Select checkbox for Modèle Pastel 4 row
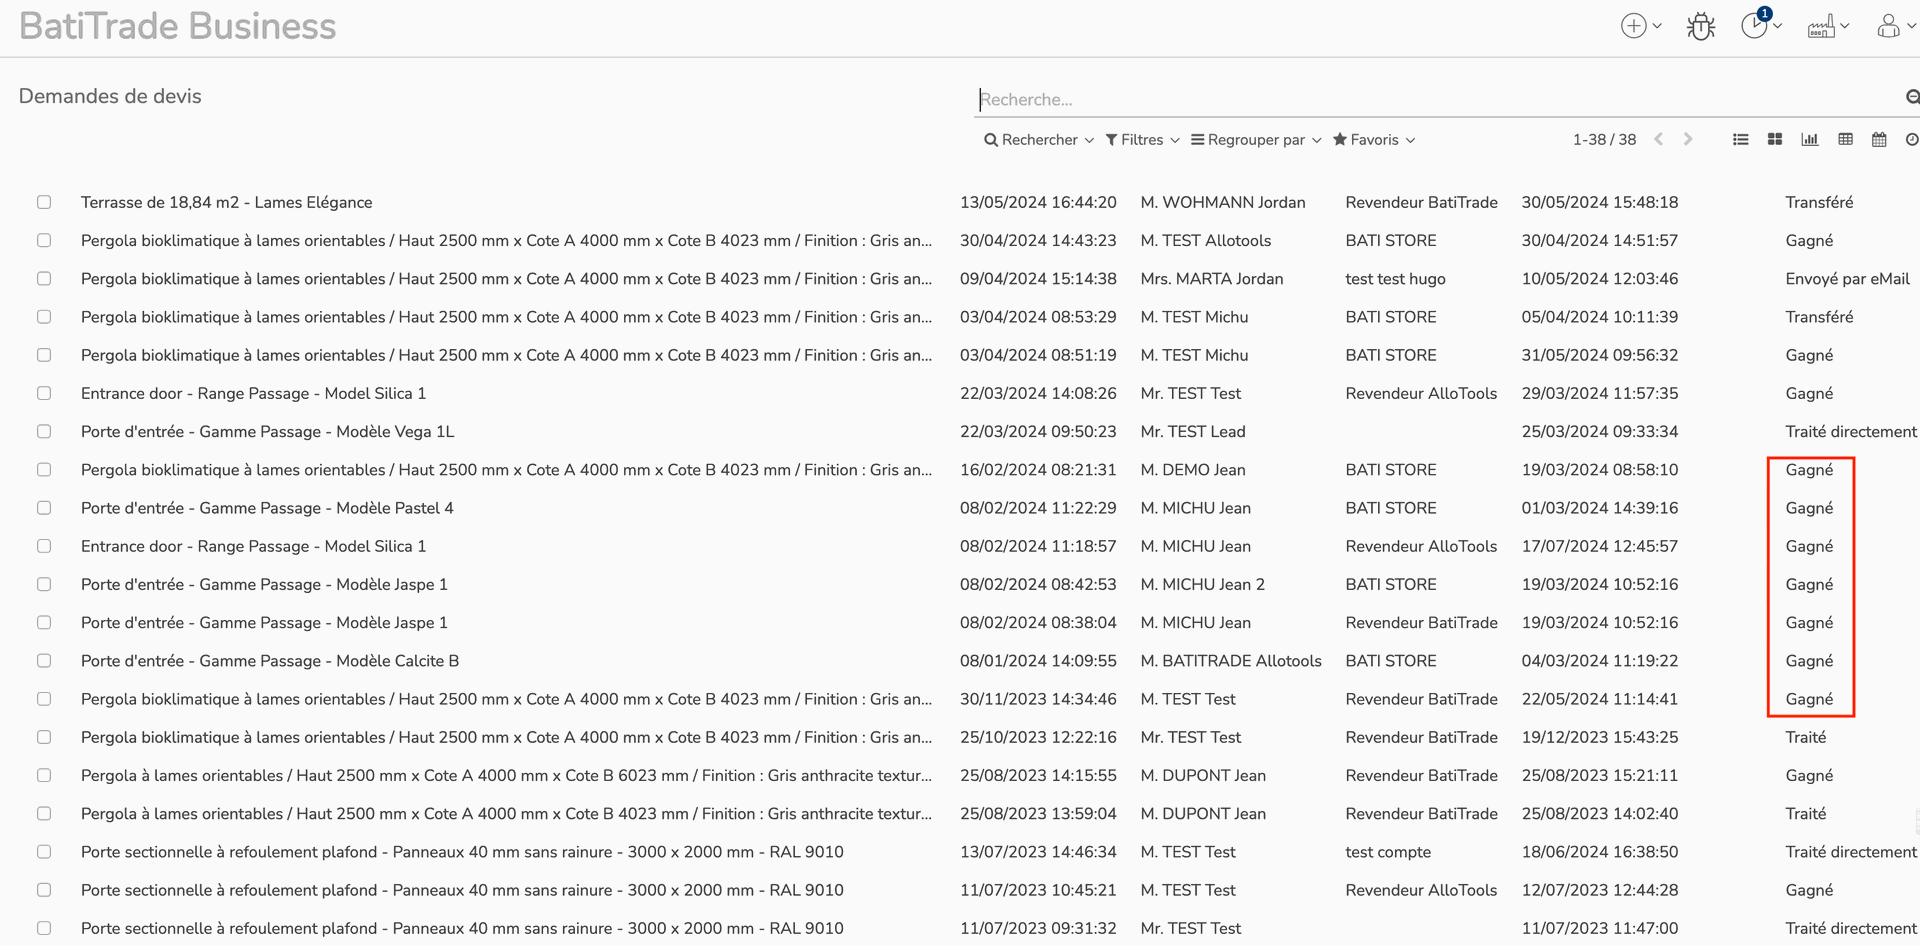This screenshot has width=1920, height=946. 44,508
